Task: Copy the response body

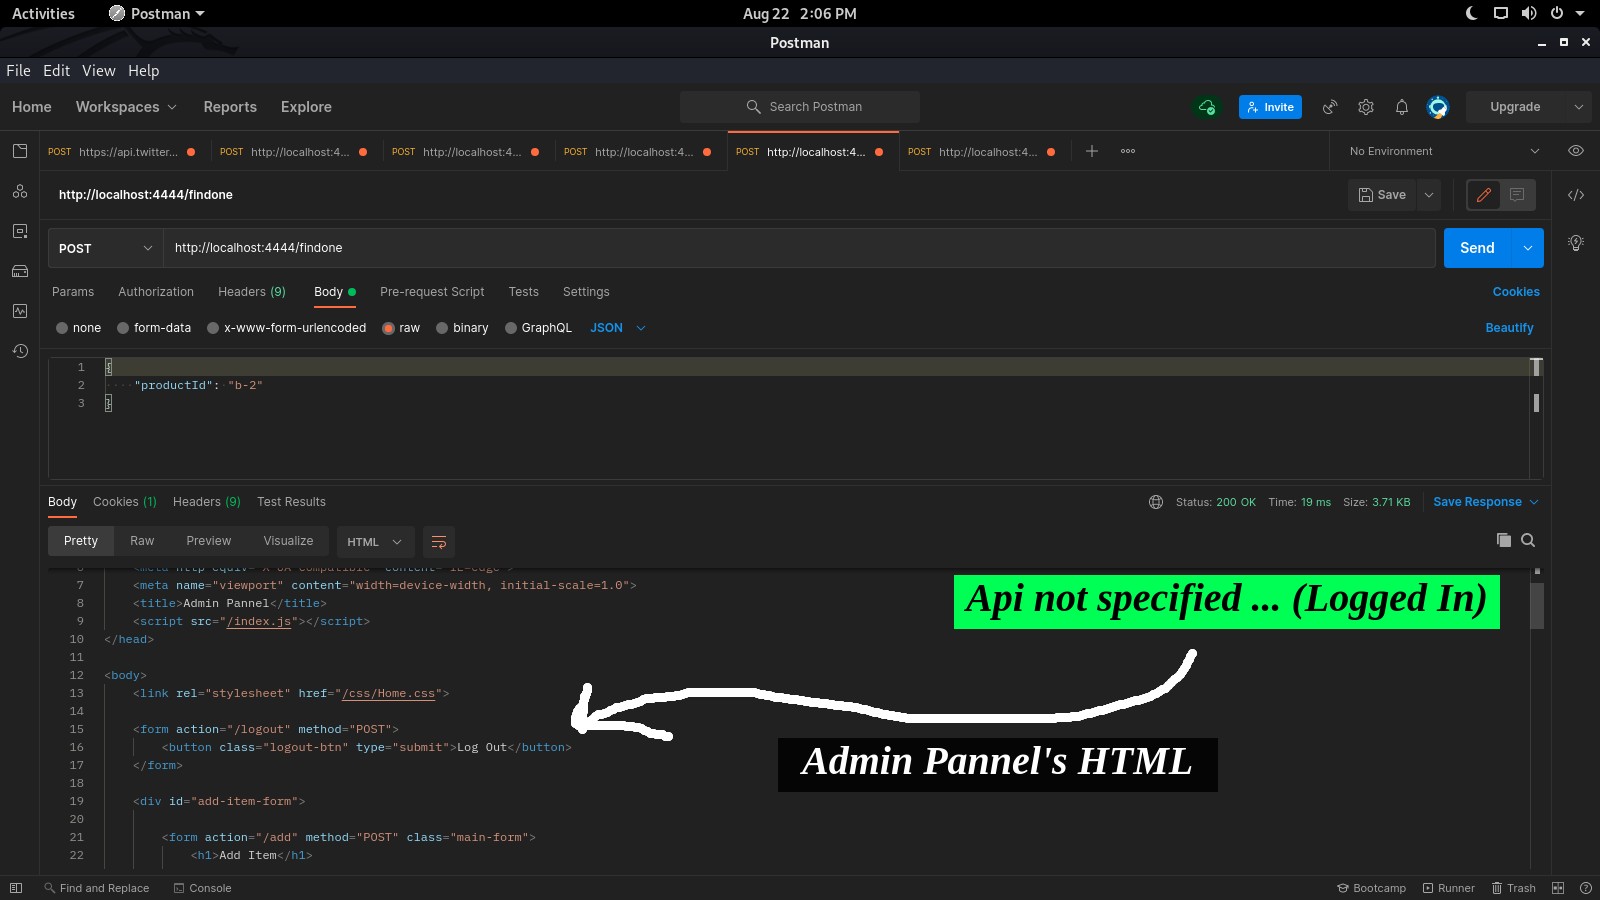Action: tap(1503, 540)
